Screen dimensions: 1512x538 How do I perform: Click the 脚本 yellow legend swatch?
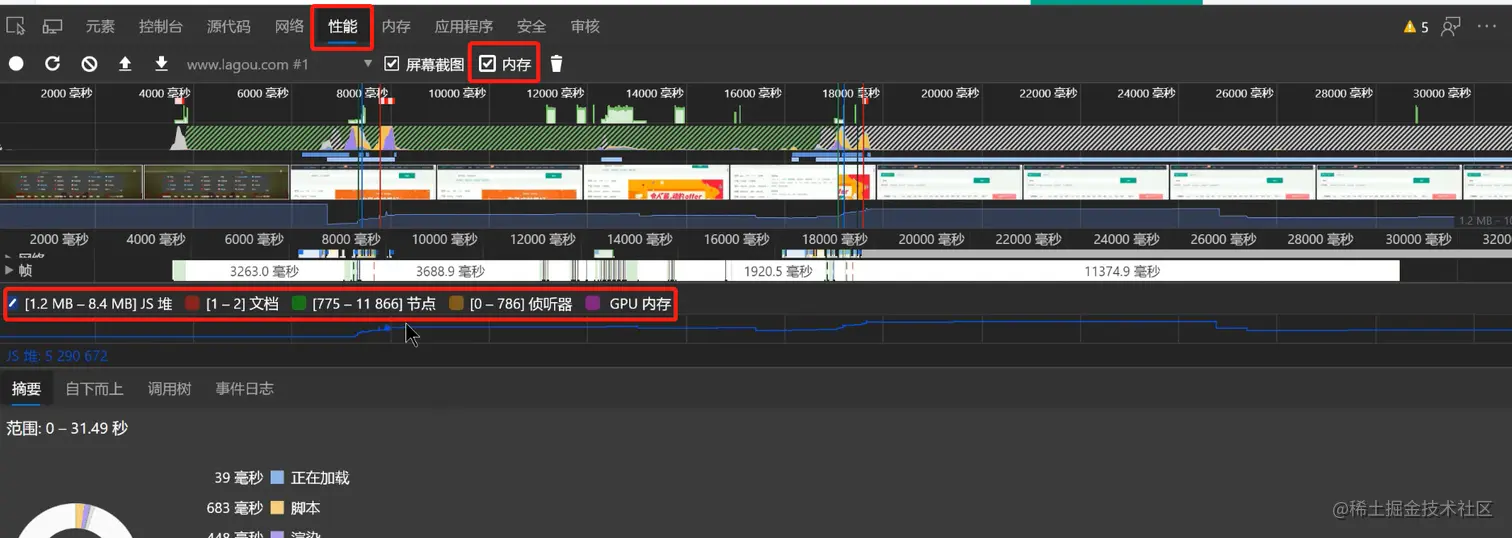point(278,508)
